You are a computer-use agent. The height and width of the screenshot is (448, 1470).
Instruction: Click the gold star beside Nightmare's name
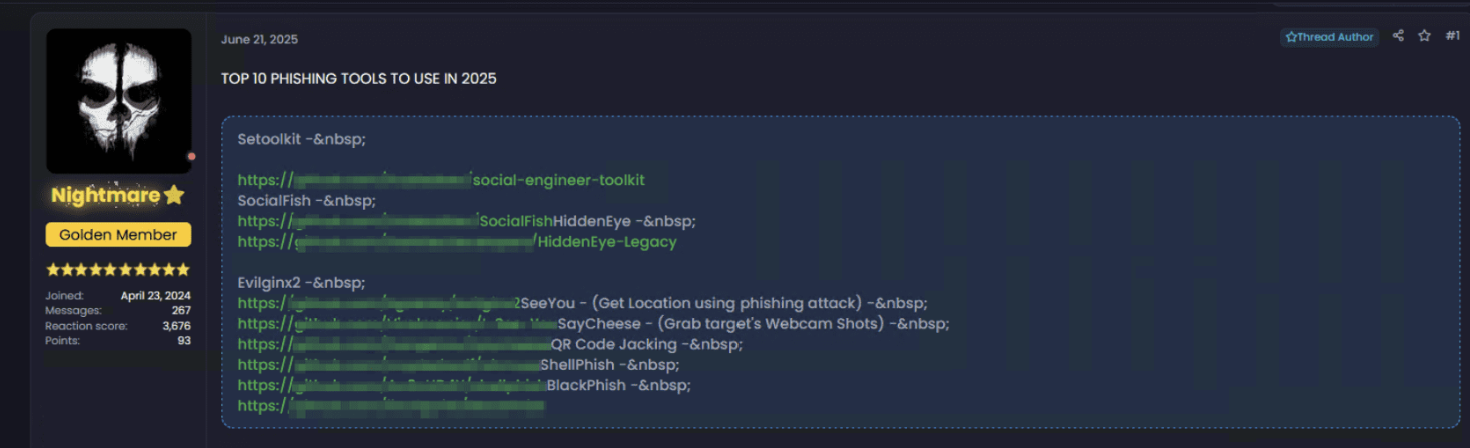174,195
